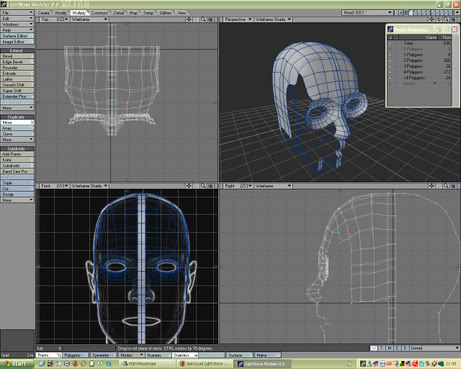The width and height of the screenshot is (461, 369).
Task: Select the Knife tool
Action: (17, 160)
